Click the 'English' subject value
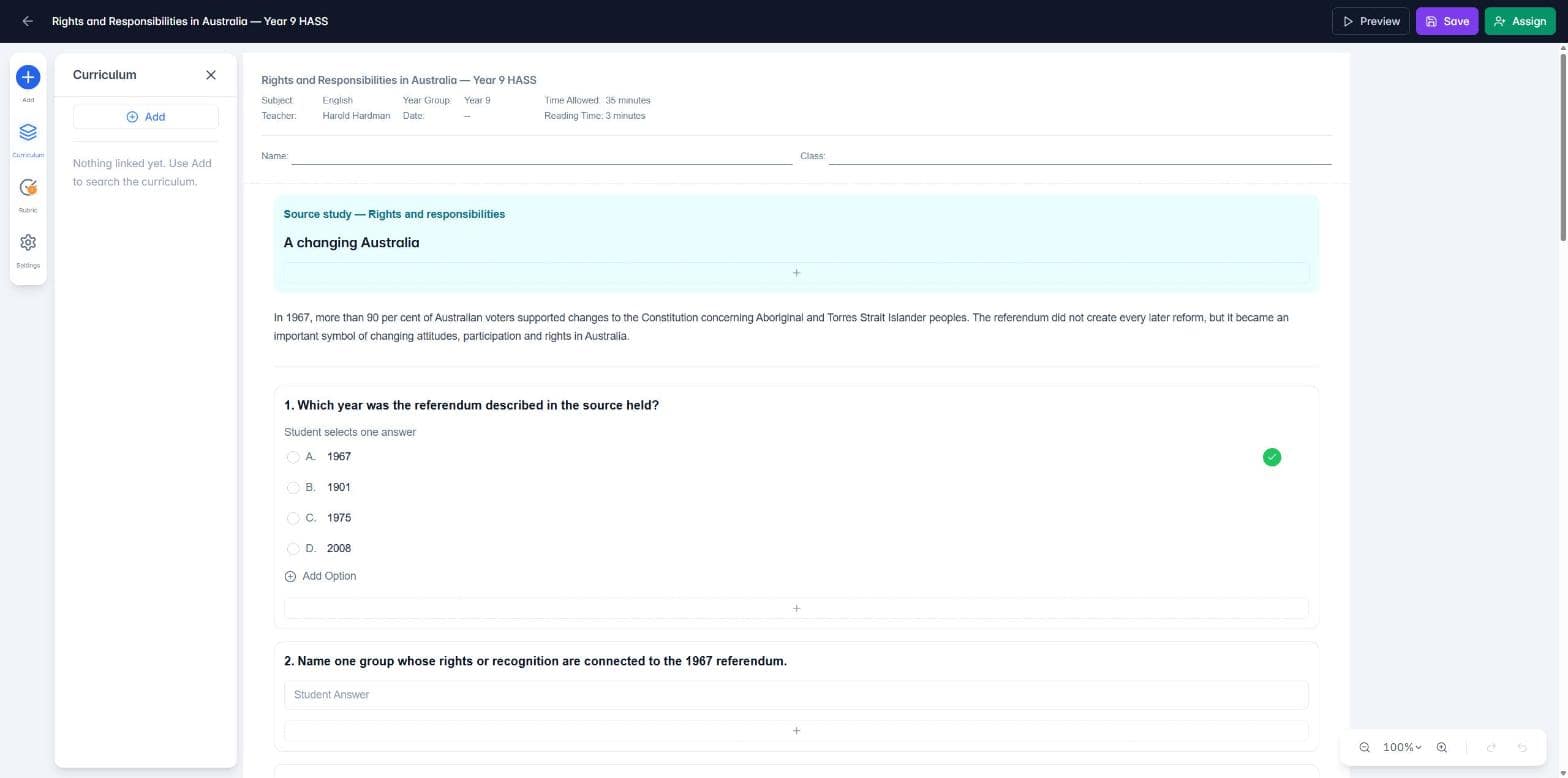 coord(337,100)
